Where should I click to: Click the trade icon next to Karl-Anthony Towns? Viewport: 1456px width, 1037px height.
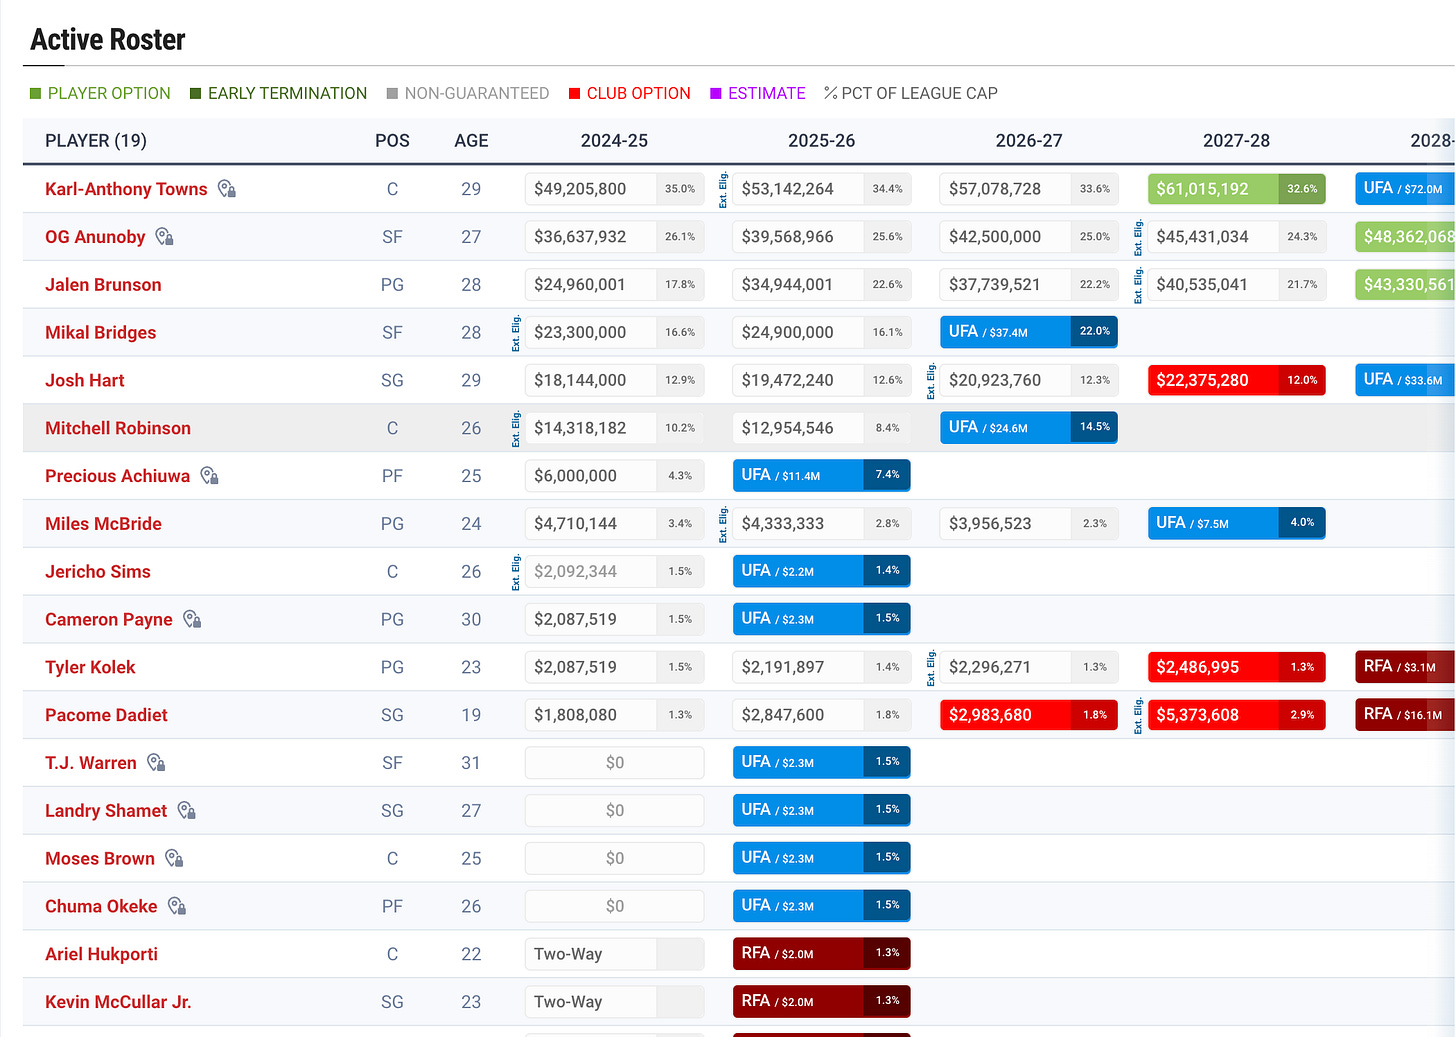point(227,189)
